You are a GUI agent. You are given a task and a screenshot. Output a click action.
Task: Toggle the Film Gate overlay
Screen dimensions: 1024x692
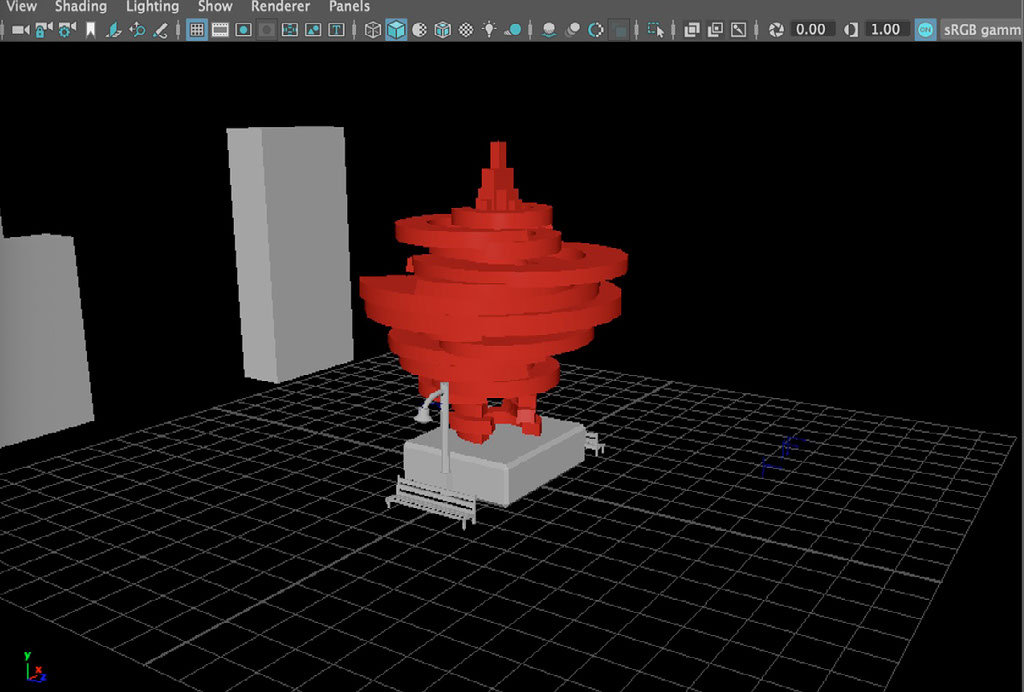(x=220, y=30)
